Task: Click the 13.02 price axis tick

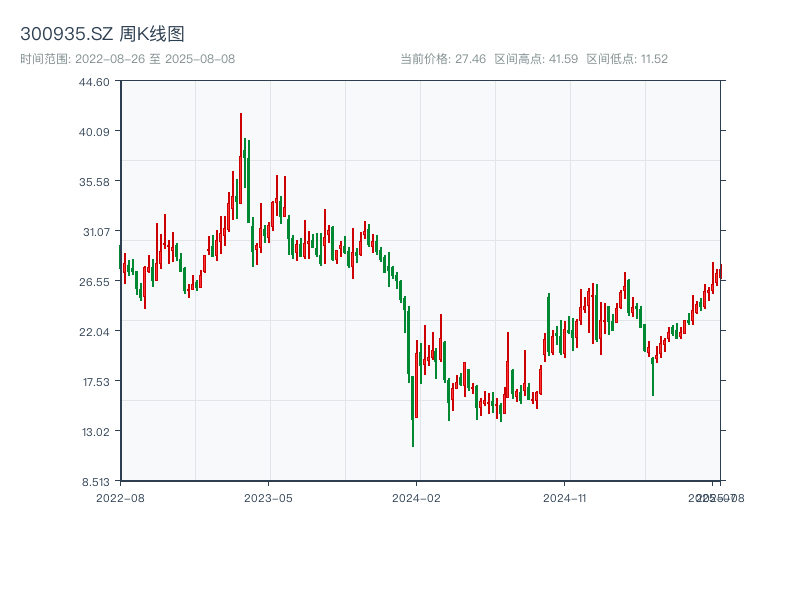Action: click(94, 431)
